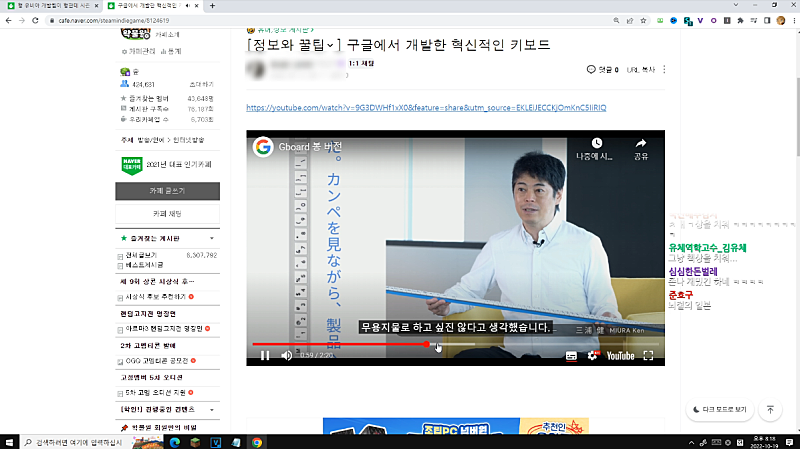
Task: Toggle the dark mode (다크 모드로 보기) button
Action: click(719, 410)
